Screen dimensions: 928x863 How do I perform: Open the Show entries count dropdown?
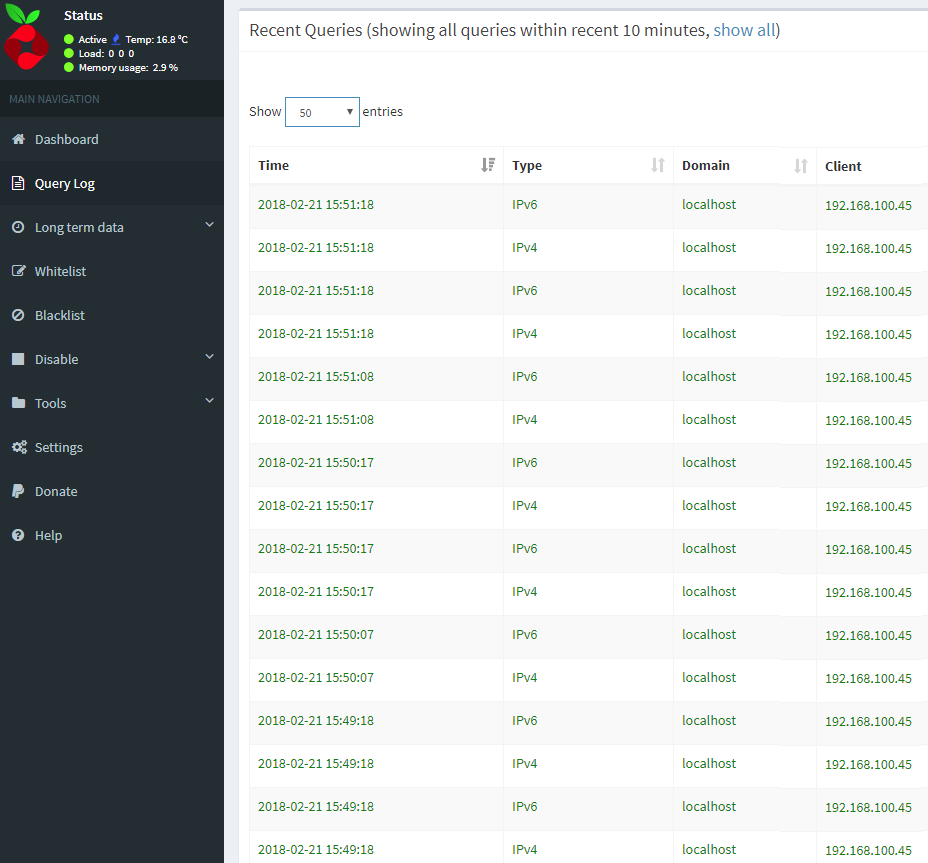pyautogui.click(x=322, y=112)
